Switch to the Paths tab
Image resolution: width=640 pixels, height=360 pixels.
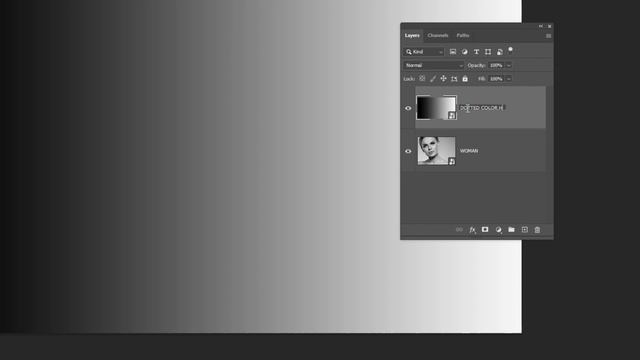click(x=462, y=36)
